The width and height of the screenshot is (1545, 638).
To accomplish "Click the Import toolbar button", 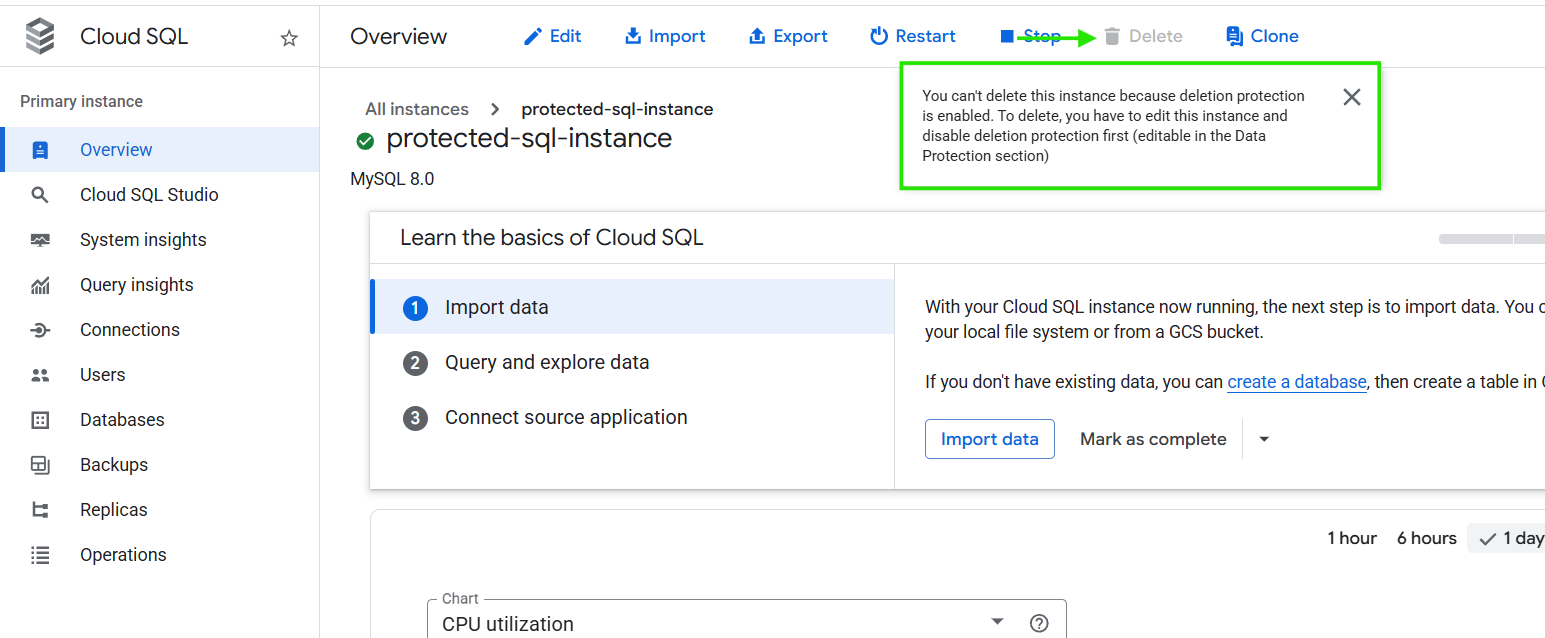I will click(665, 36).
